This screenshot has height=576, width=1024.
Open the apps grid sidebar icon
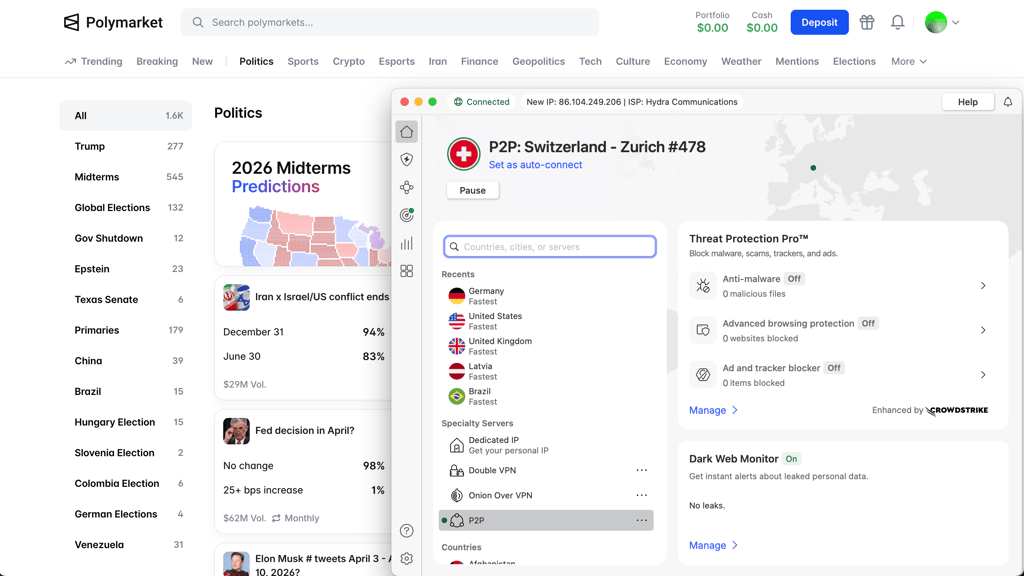click(x=406, y=271)
